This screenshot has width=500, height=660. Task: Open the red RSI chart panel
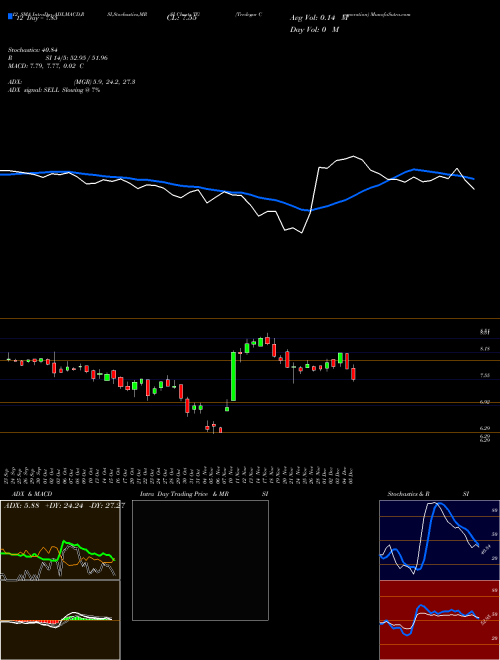(x=439, y=620)
